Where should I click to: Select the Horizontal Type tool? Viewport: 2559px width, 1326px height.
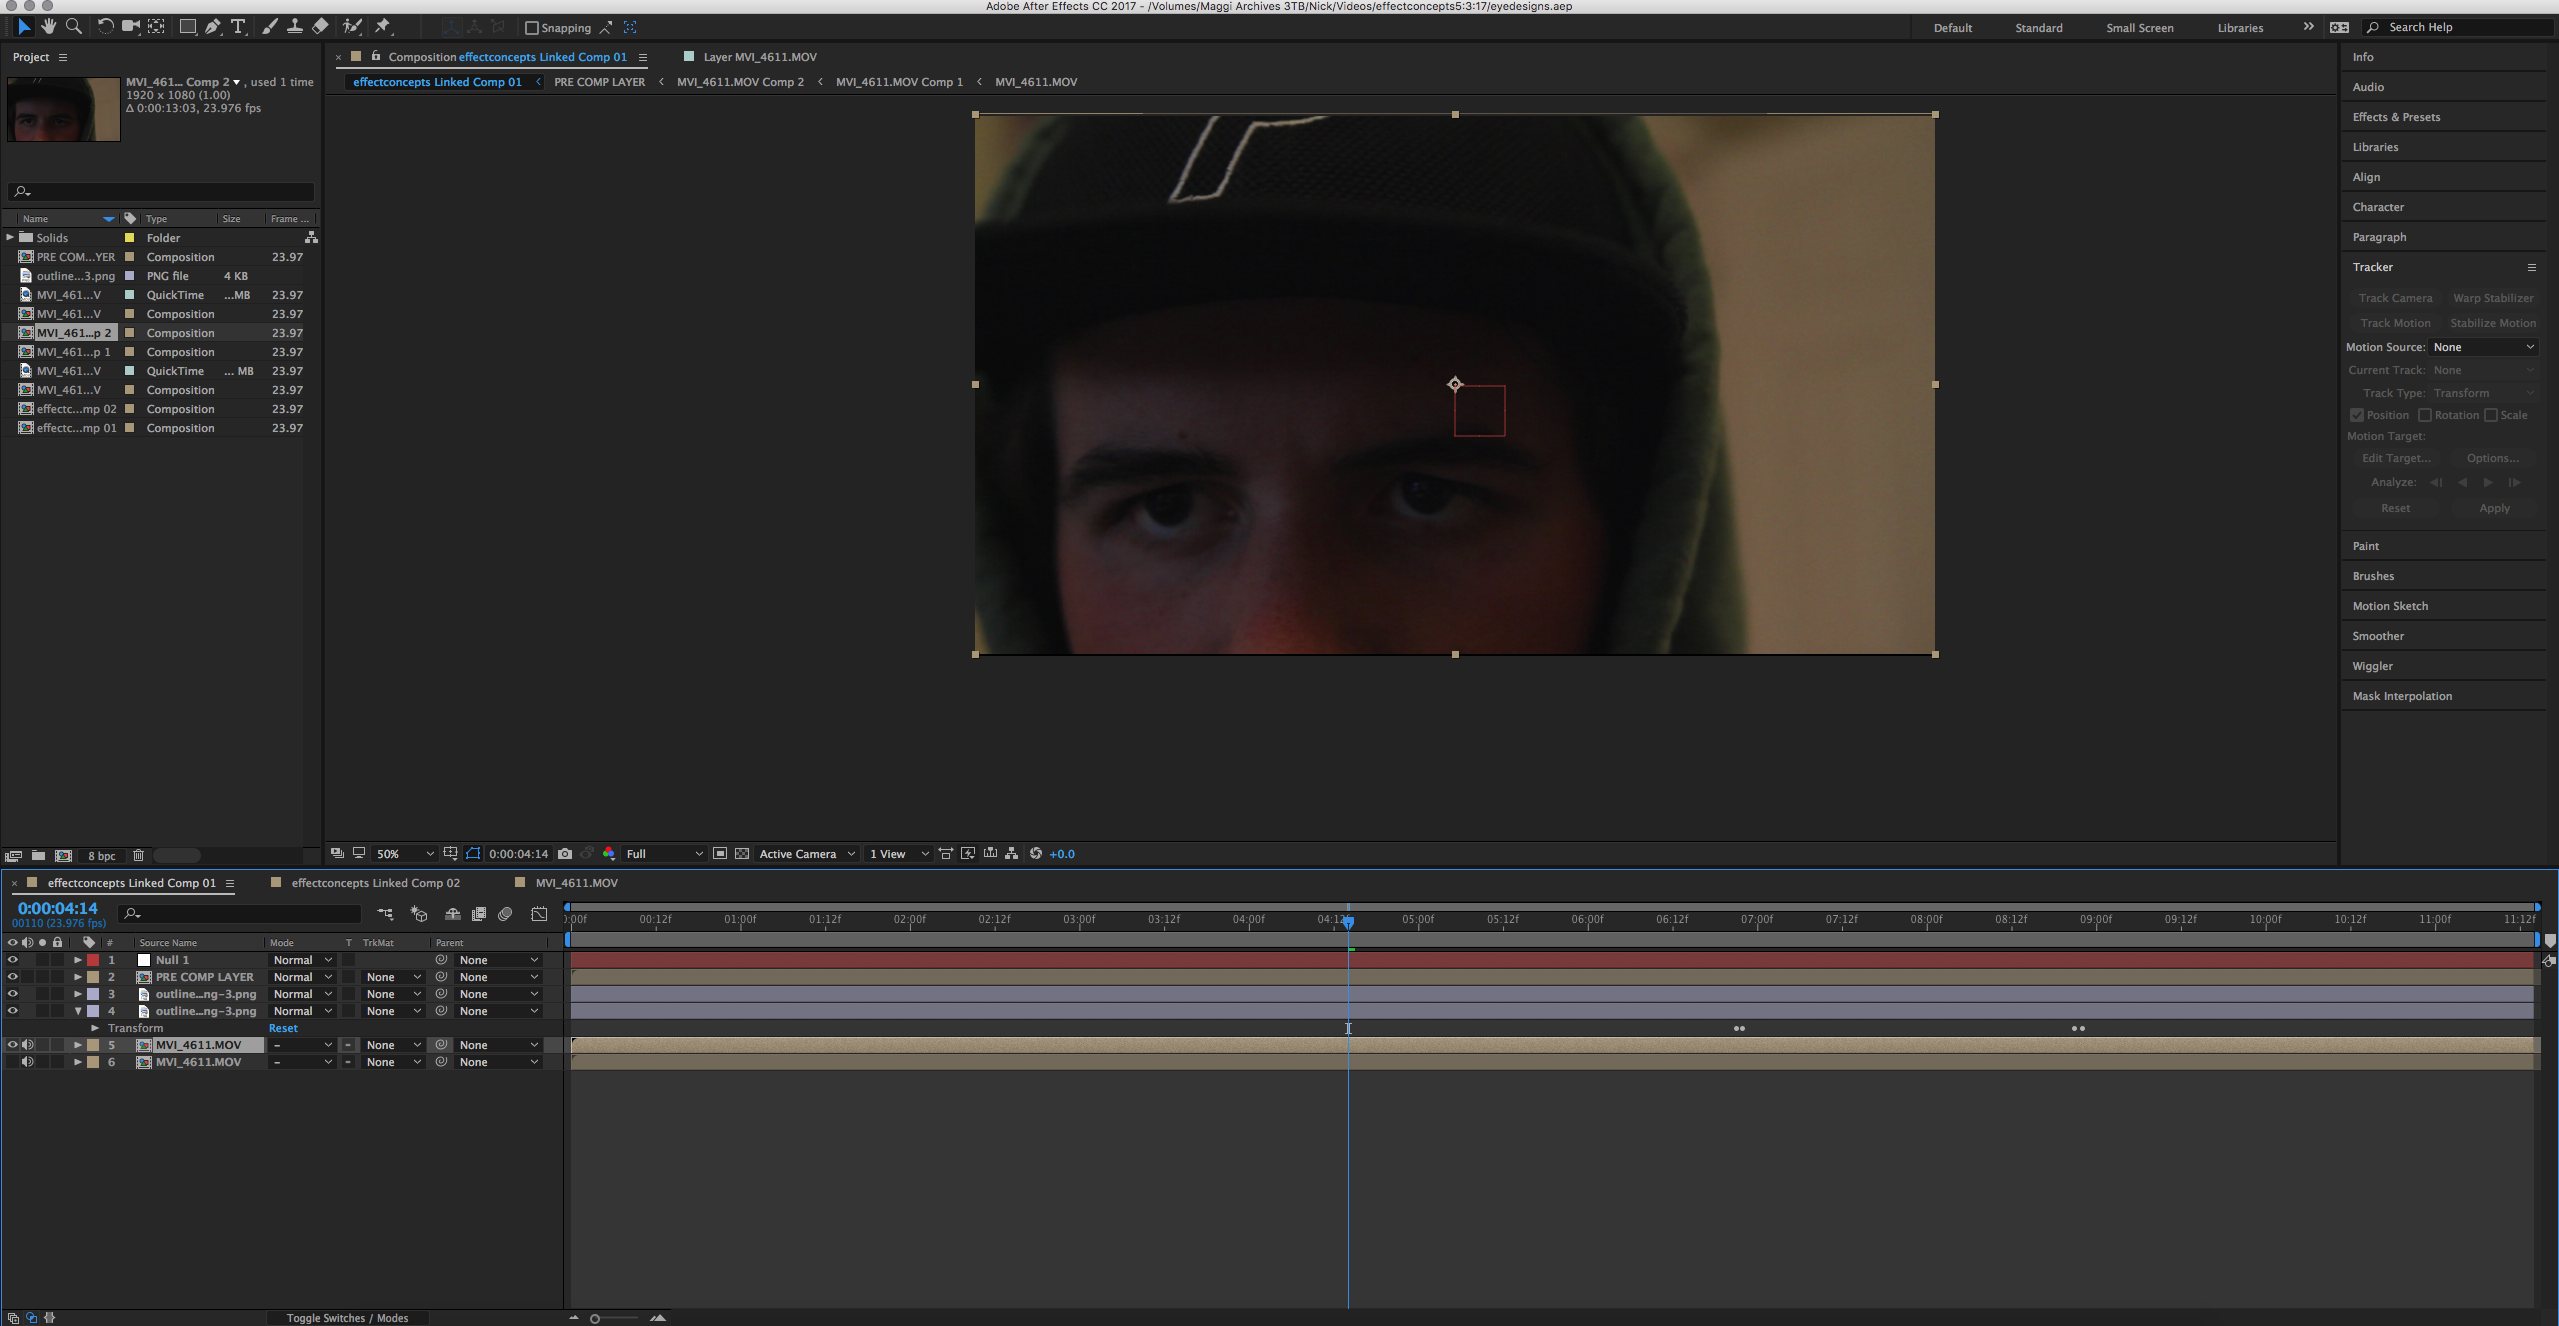[238, 27]
